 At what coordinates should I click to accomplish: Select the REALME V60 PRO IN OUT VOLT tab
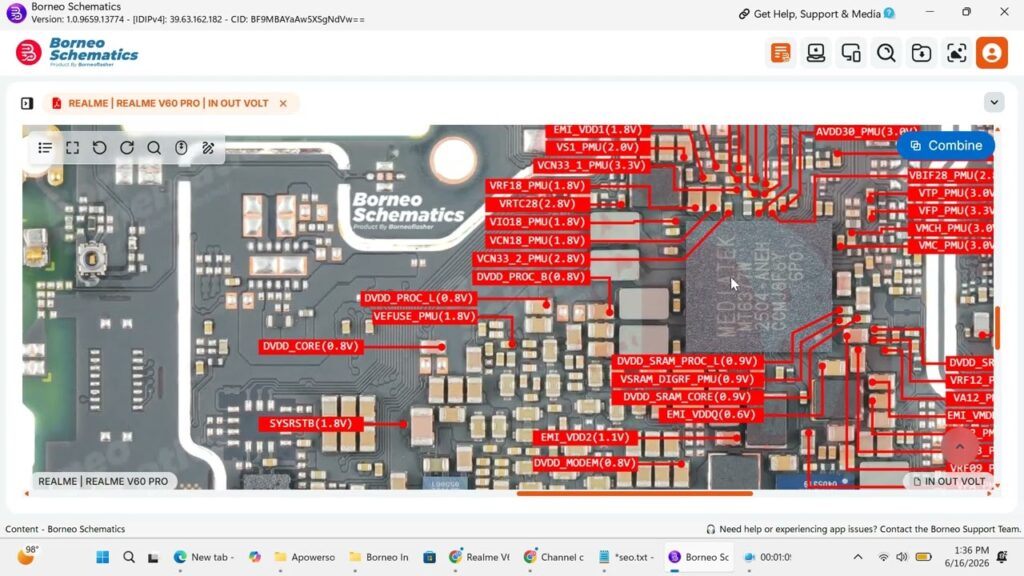pos(168,103)
